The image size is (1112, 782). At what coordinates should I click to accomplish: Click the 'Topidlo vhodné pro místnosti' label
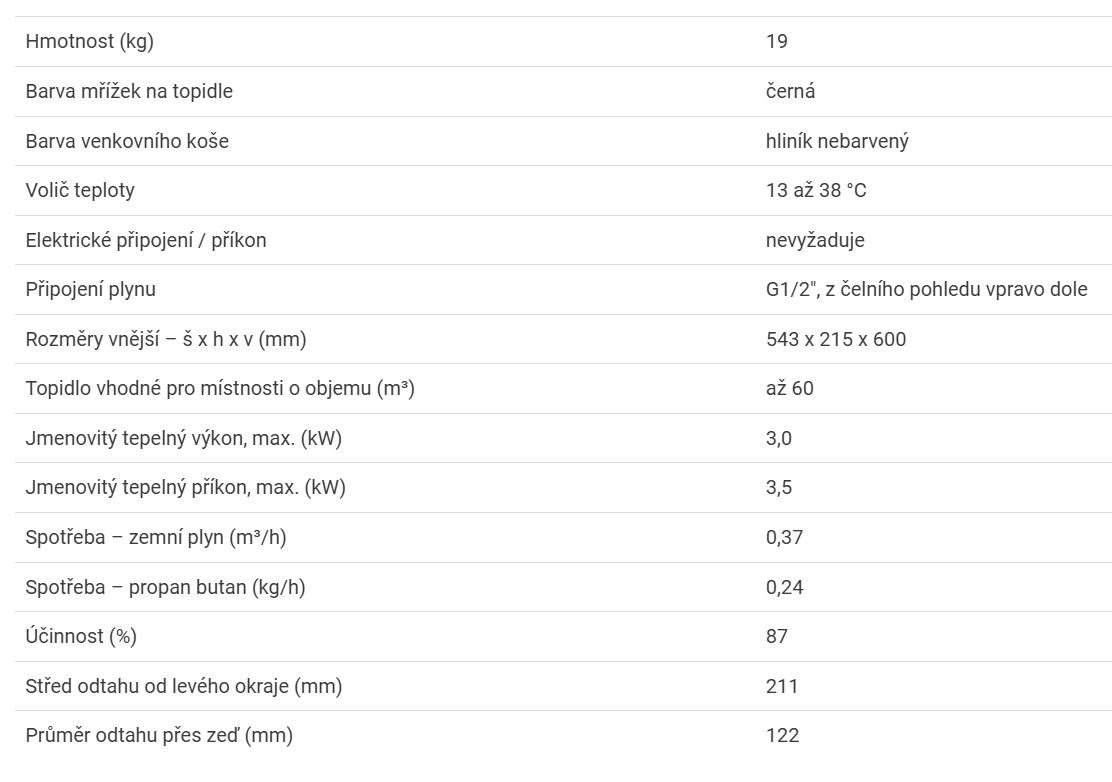[220, 388]
